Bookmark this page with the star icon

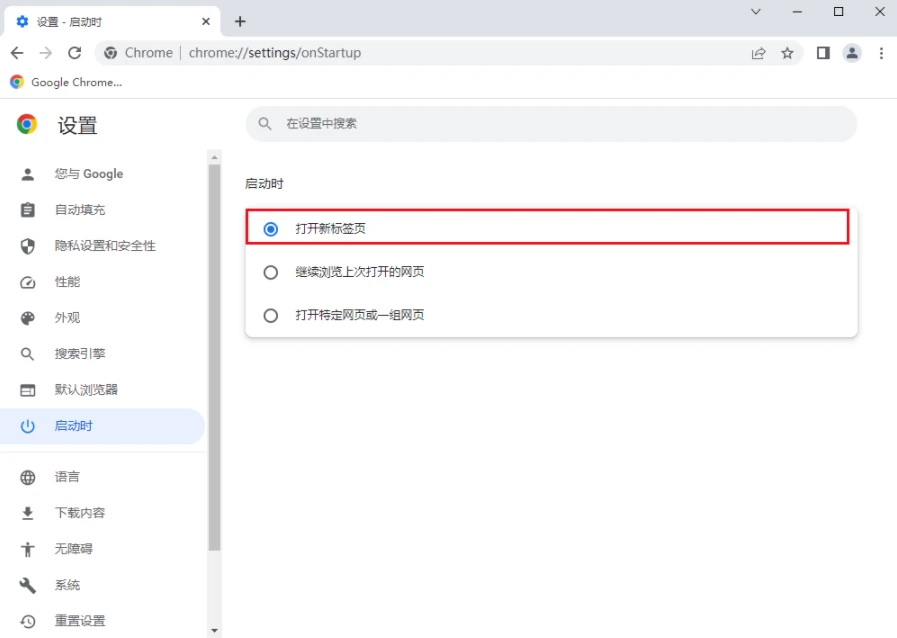click(x=787, y=53)
